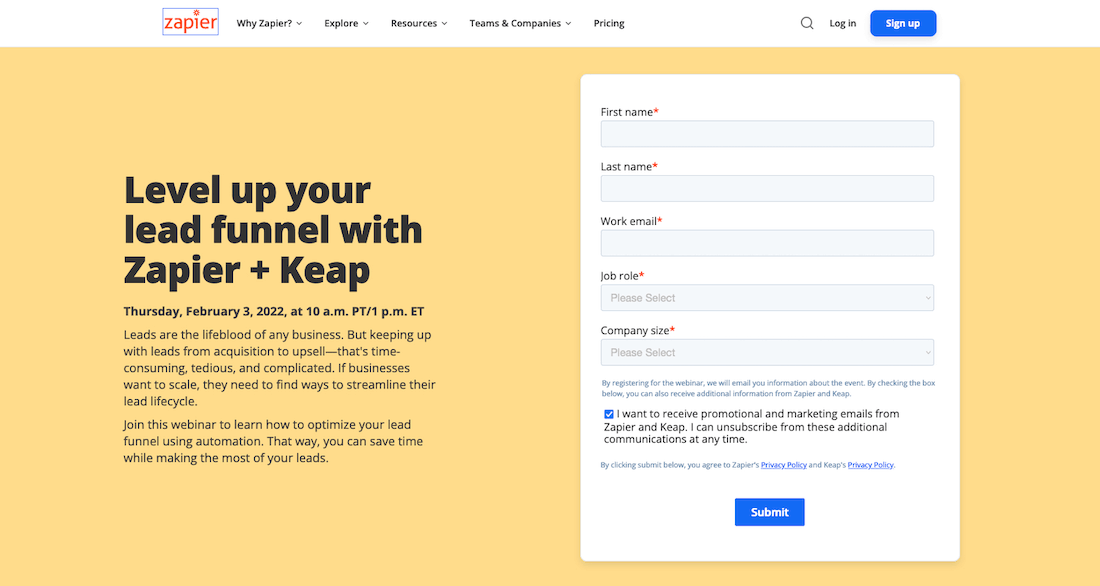Focus the Work email field

click(767, 244)
